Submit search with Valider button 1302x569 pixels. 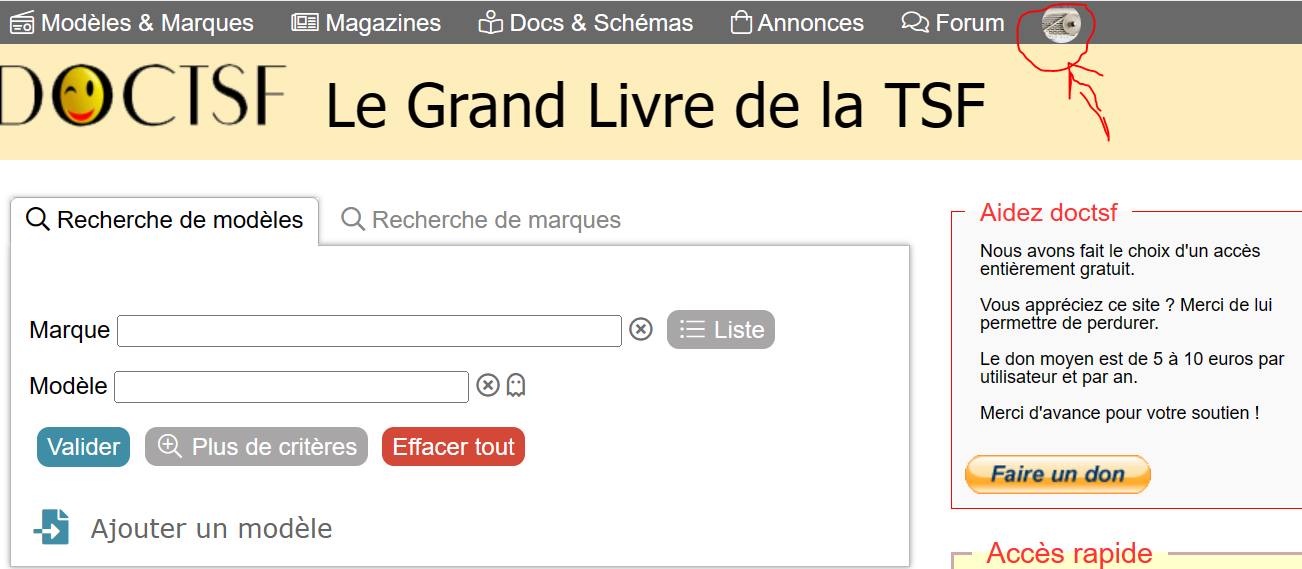tap(84, 447)
